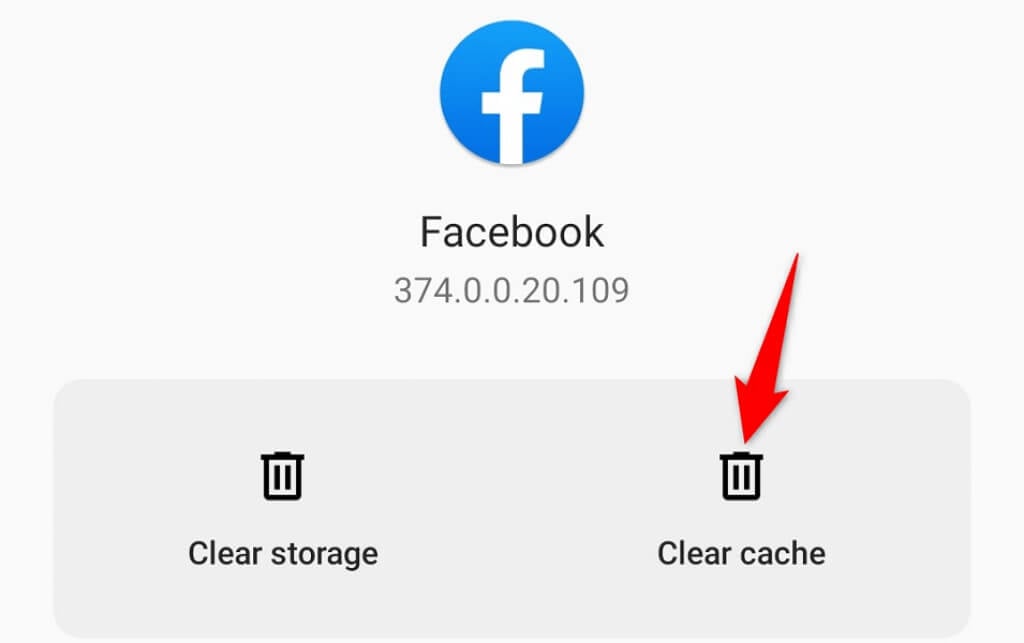Click the red arrow's tail end
The image size is (1024, 643).
(796, 258)
